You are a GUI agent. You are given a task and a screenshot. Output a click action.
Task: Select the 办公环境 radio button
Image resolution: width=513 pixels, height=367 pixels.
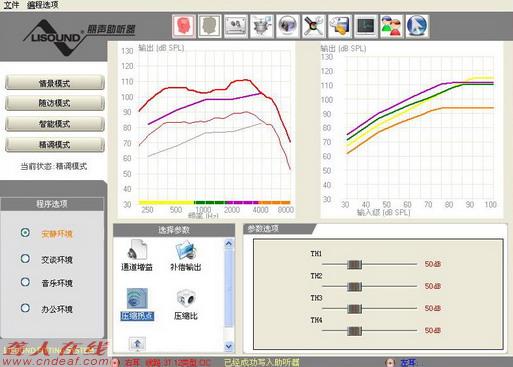25,308
